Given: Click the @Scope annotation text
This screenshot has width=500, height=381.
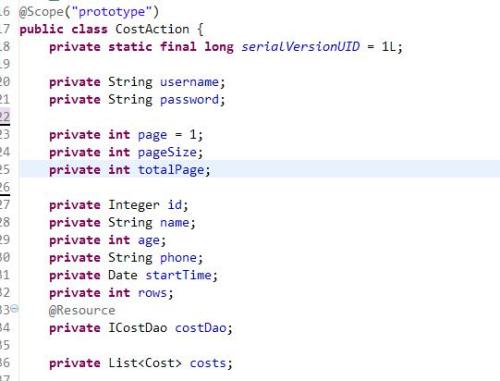Looking at the screenshot, I should tap(41, 12).
